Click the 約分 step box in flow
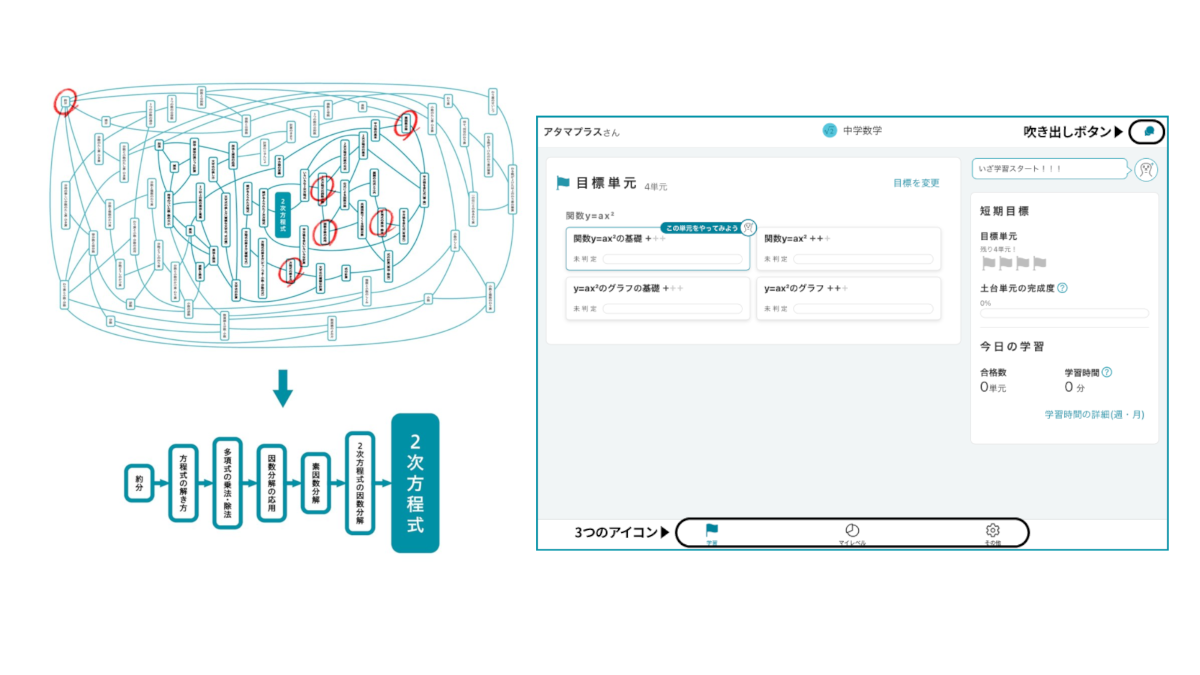1200x675 pixels. pyautogui.click(x=140, y=483)
